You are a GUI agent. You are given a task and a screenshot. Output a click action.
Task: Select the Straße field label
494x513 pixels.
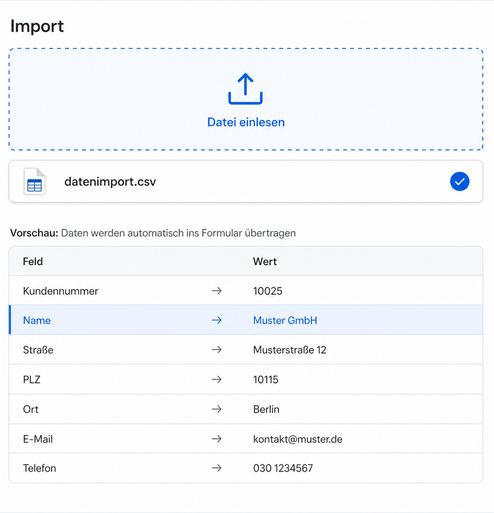click(38, 350)
